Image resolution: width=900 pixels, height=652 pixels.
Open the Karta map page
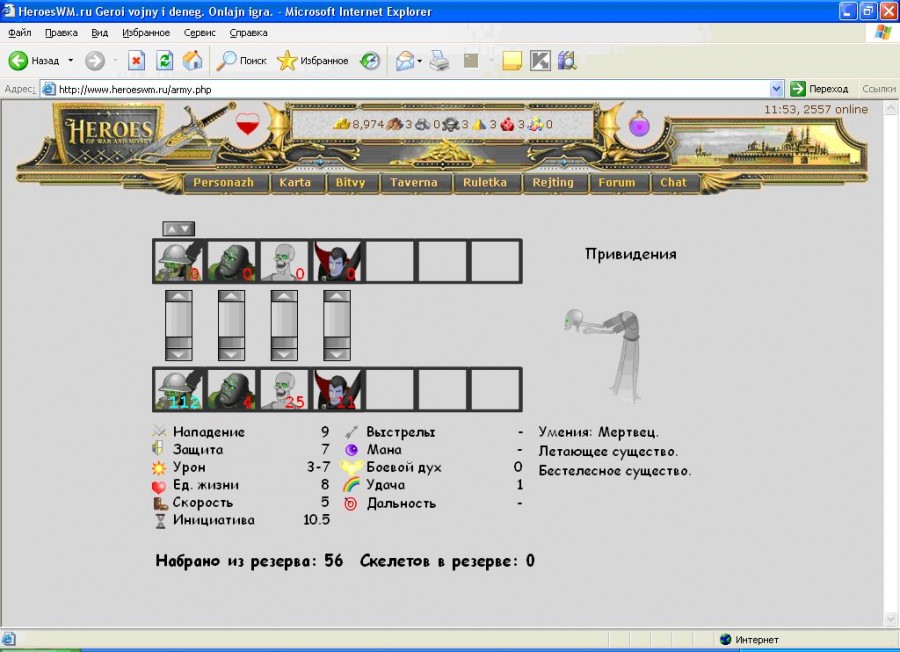tap(296, 183)
